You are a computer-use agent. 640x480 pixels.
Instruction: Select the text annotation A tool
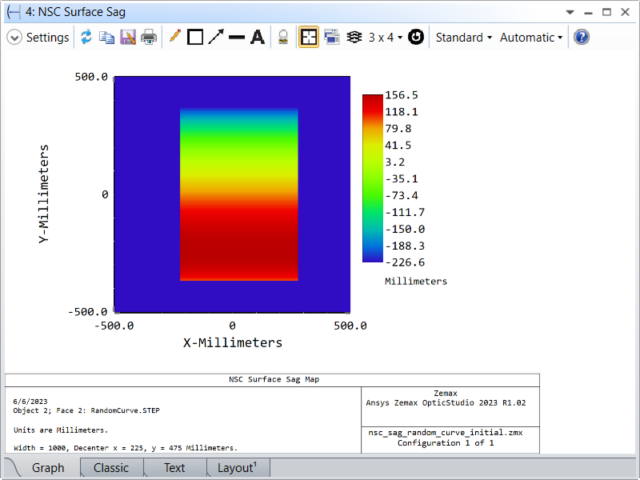click(258, 37)
